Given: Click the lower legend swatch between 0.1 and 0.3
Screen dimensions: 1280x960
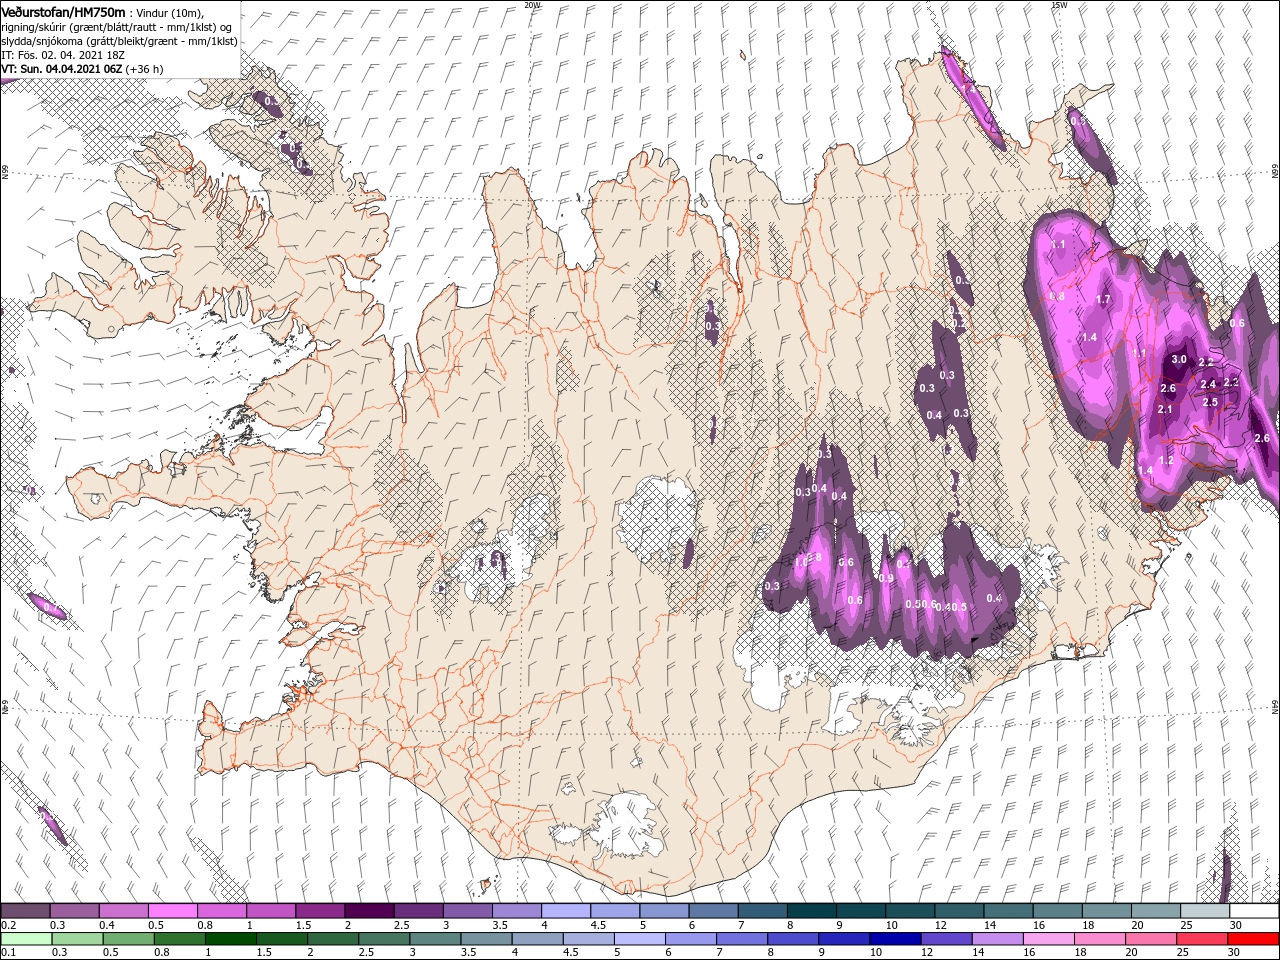Looking at the screenshot, I should (25, 939).
